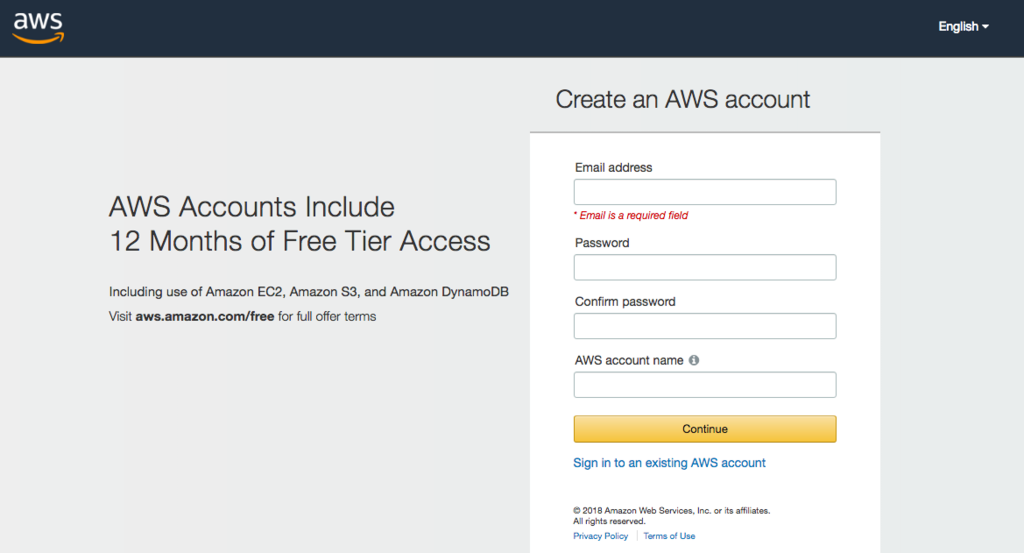This screenshot has width=1024, height=553.
Task: Click the AWS account name label text
Action: point(629,360)
